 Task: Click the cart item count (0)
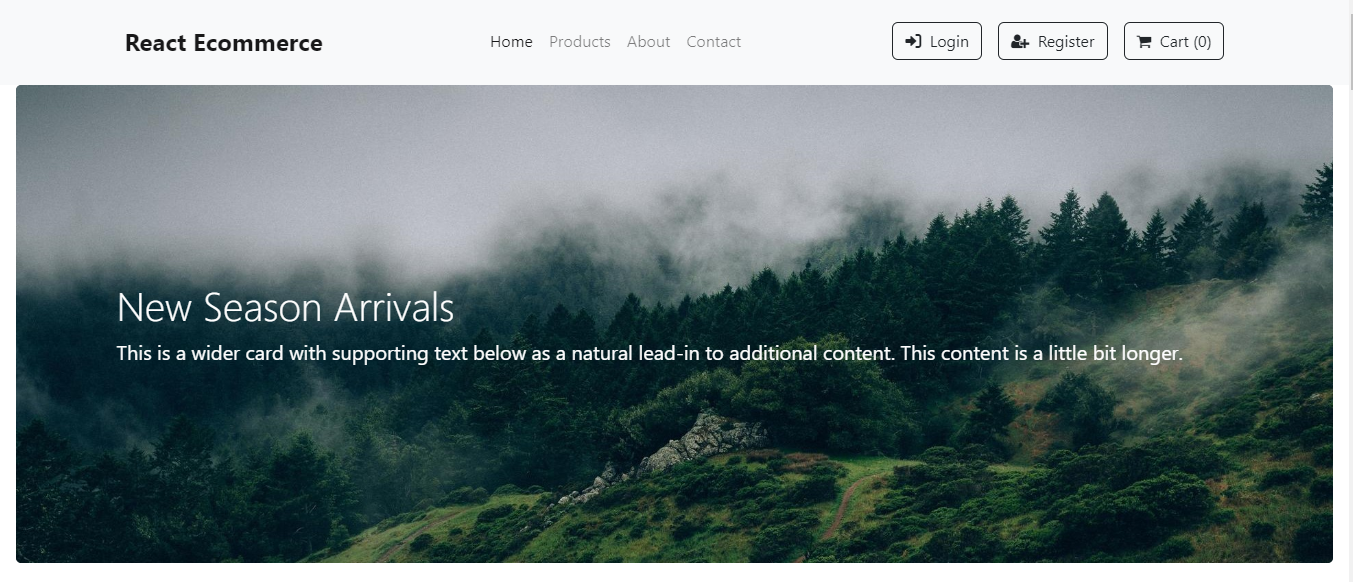point(1202,42)
